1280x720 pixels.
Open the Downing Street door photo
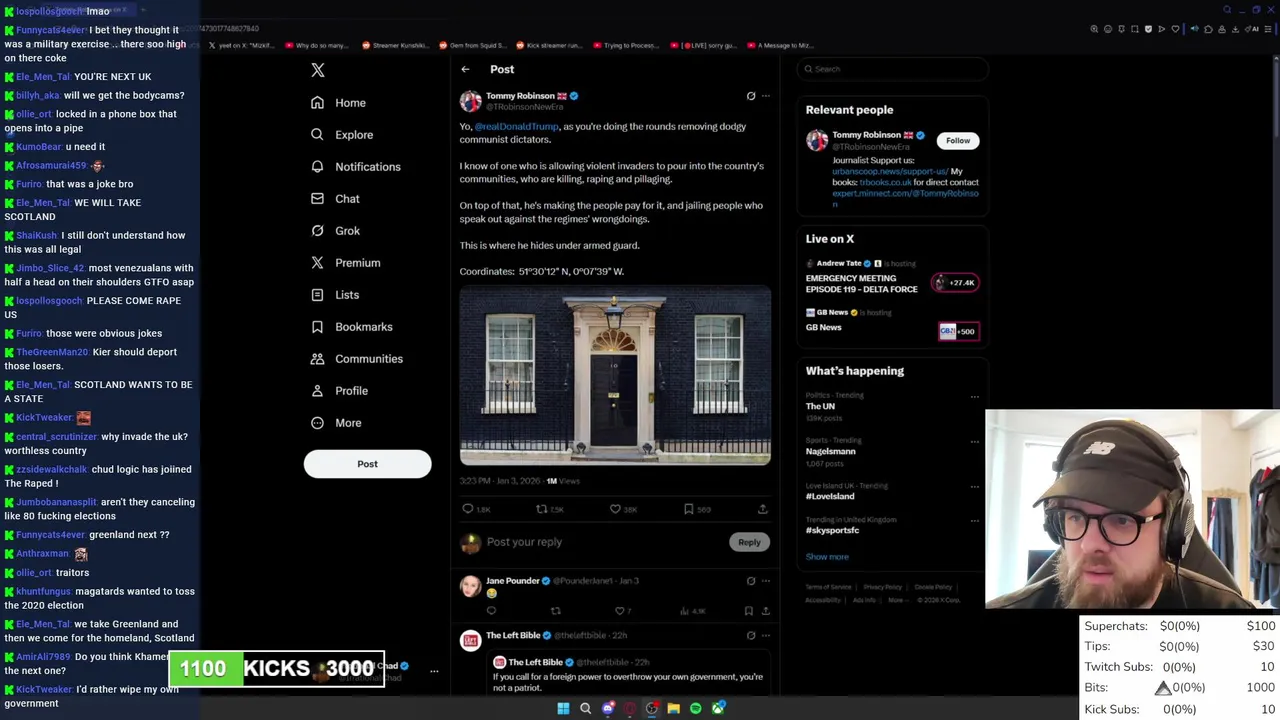coord(615,376)
